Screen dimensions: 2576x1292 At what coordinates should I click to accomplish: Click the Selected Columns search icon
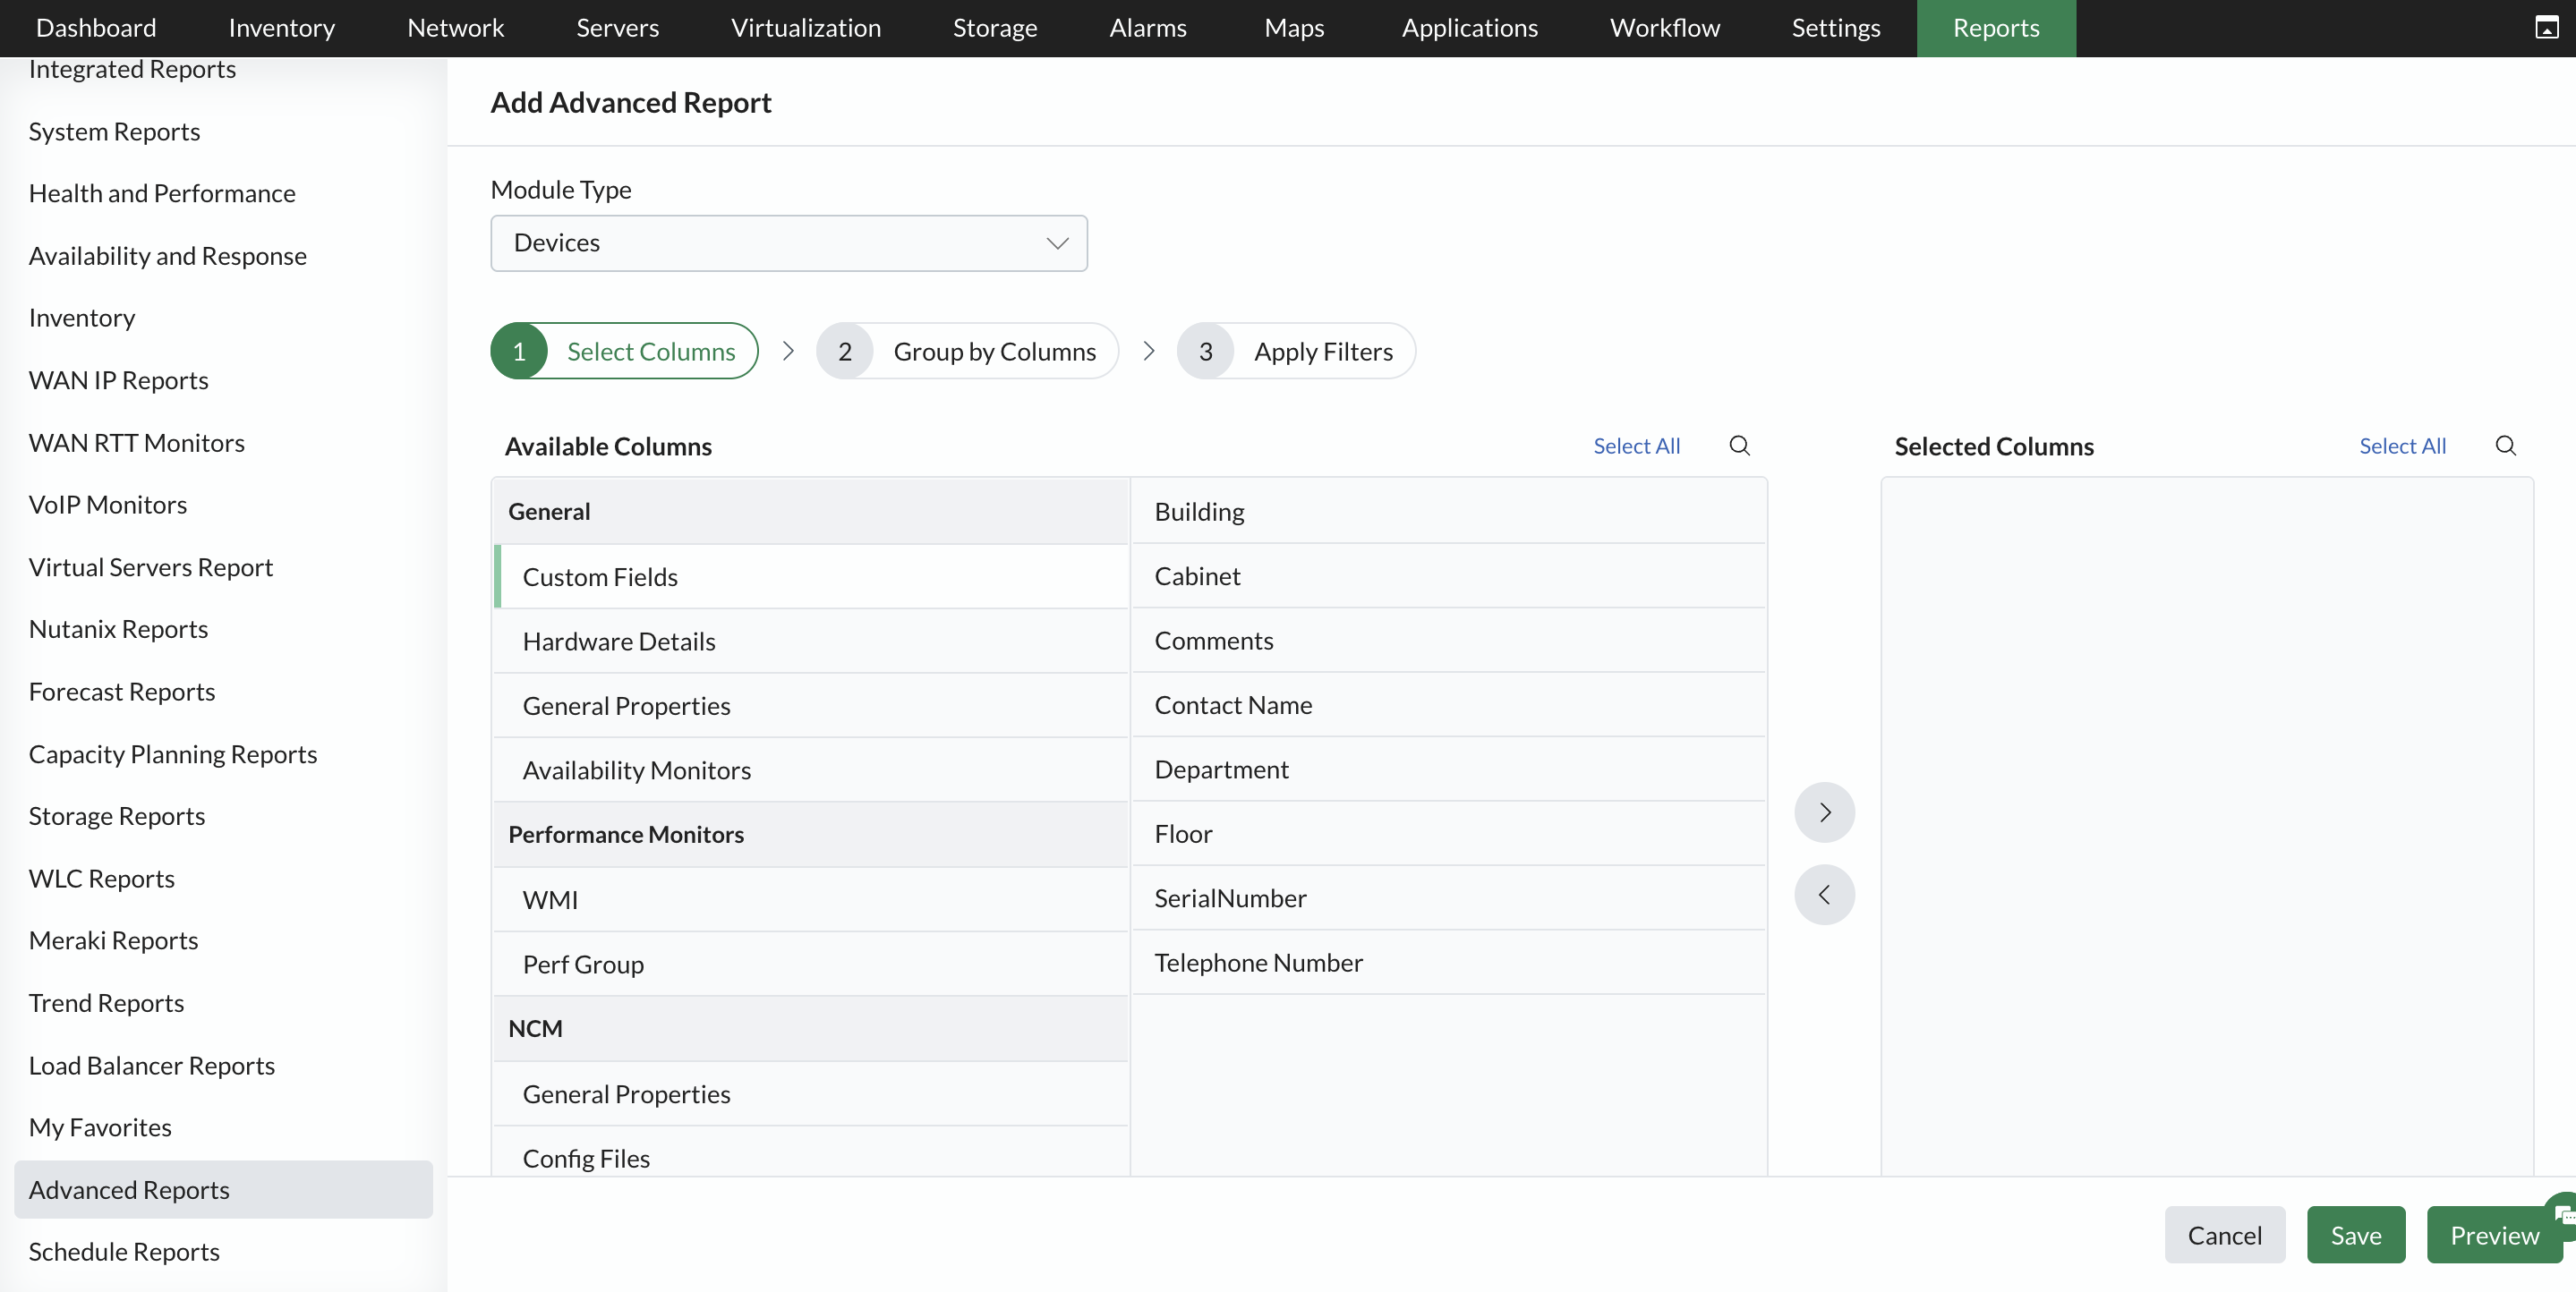coord(2505,446)
